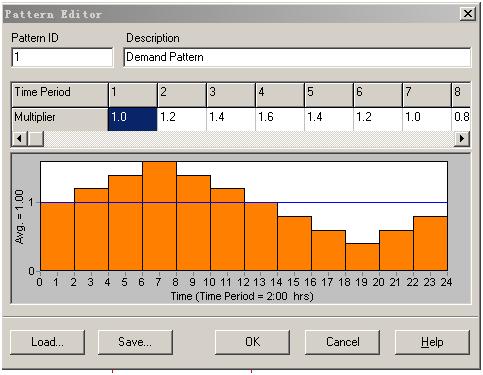Click the tallest chart bar between 6 and 8
The image size is (483, 375).
[160, 216]
